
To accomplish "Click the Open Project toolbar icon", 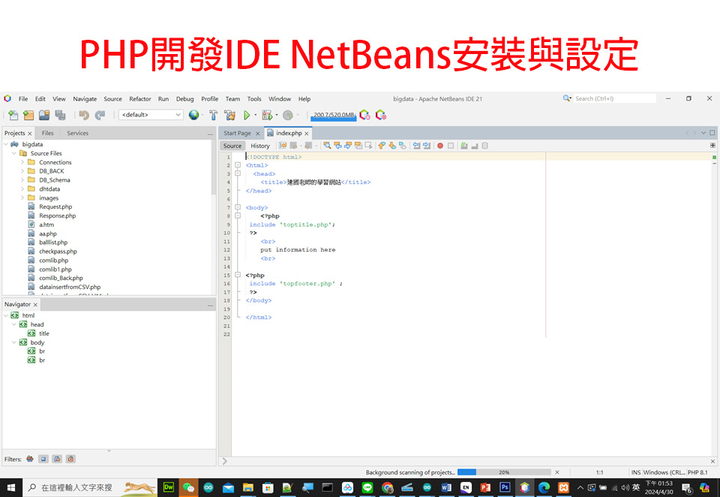I will (43, 115).
